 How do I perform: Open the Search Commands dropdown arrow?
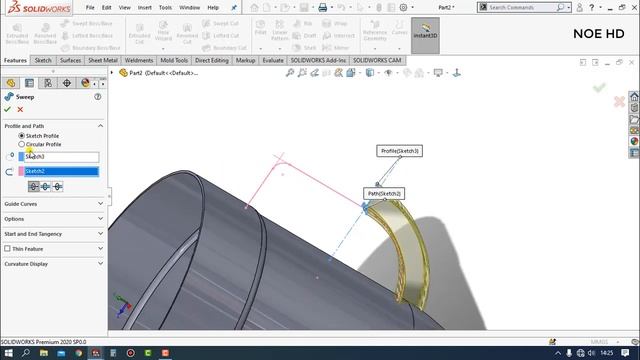click(568, 7)
